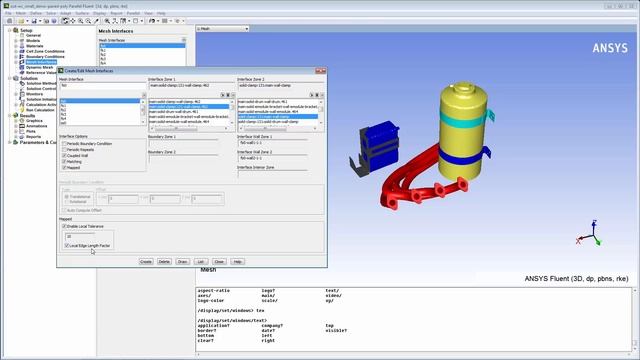Screen dimensions: 640x360
Task: Click the first small icon above the Interface Zone 1 list
Action: (x=223, y=95)
